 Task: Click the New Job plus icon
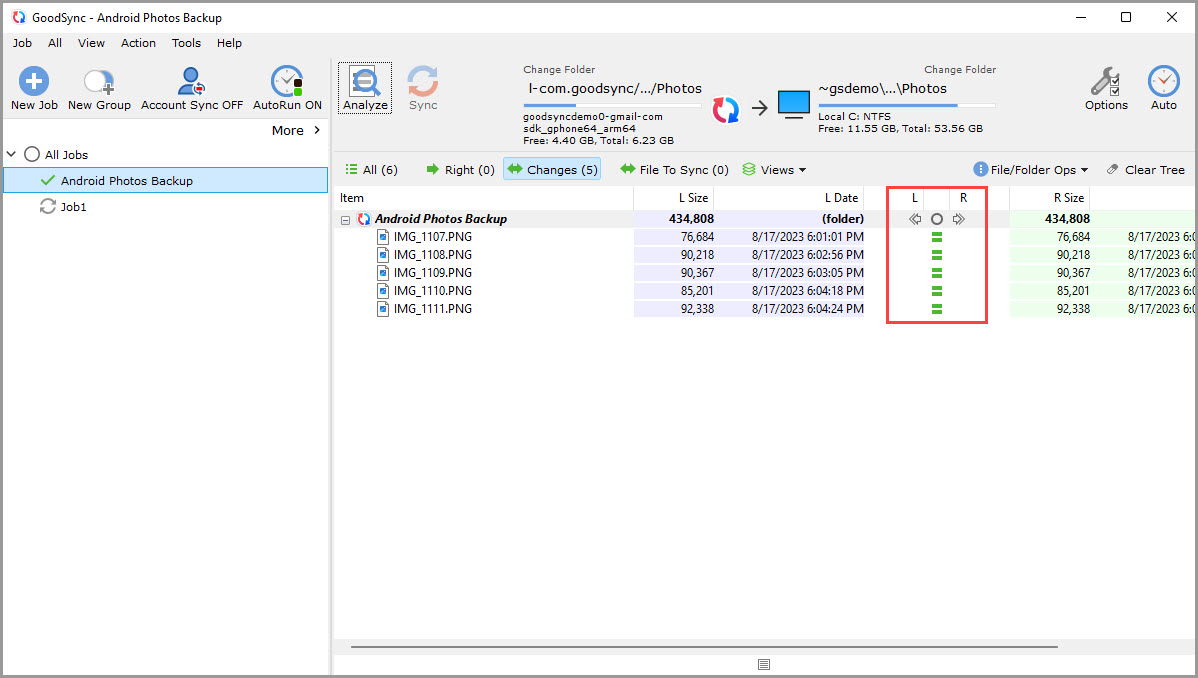(x=34, y=81)
